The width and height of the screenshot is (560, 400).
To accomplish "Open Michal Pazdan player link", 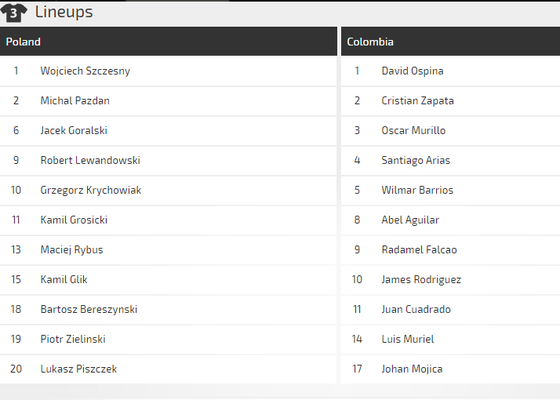I will click(x=75, y=101).
